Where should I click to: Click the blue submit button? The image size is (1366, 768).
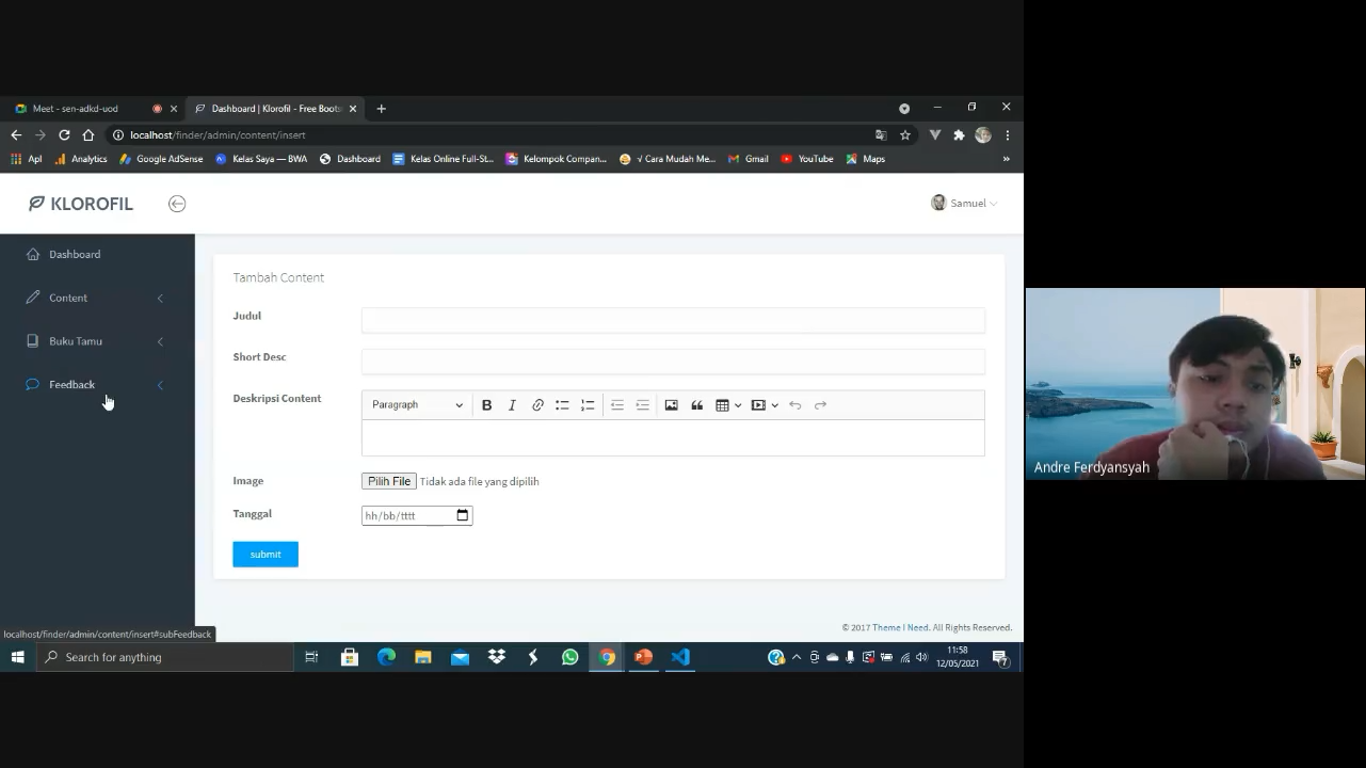coord(265,554)
